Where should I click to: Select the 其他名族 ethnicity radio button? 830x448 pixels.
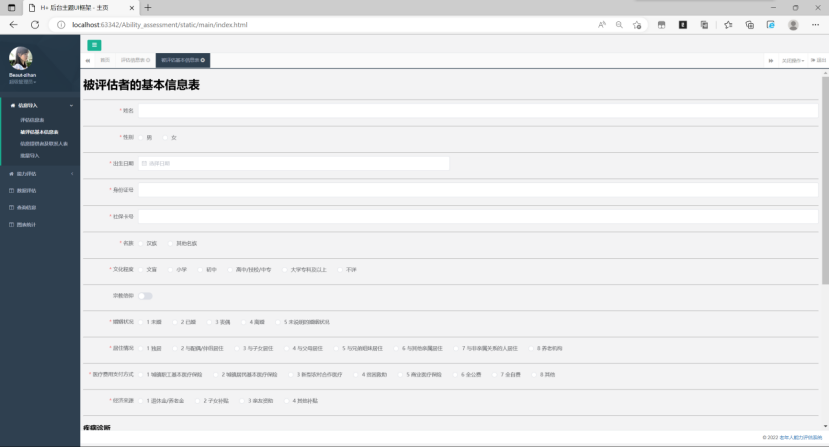[171, 244]
